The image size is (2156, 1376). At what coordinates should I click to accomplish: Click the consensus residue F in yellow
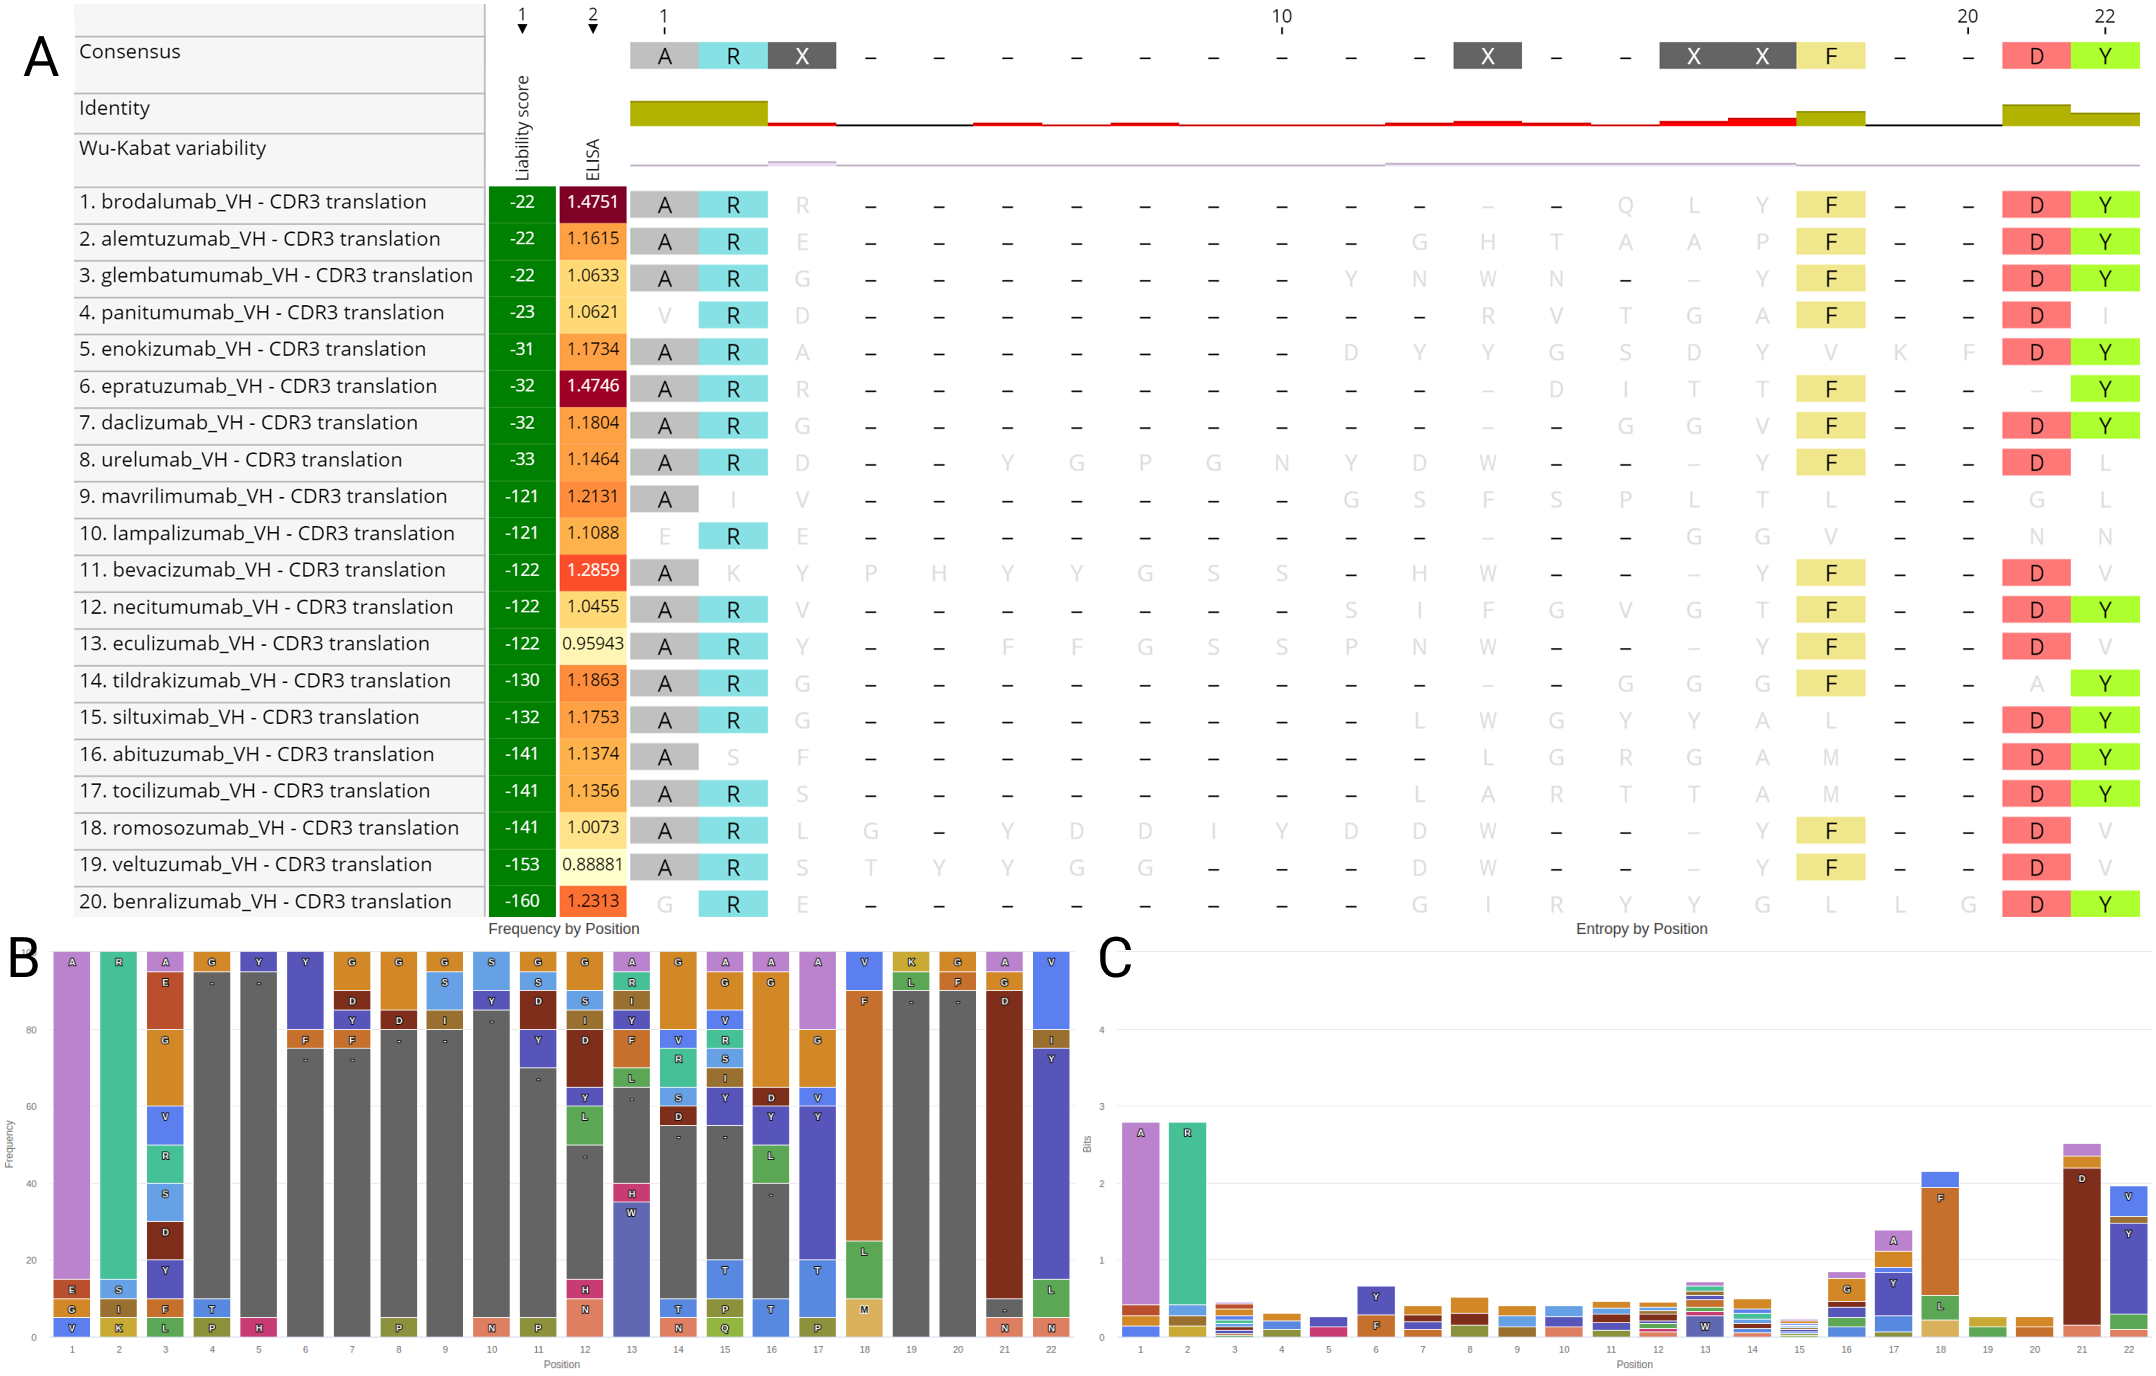point(1831,56)
